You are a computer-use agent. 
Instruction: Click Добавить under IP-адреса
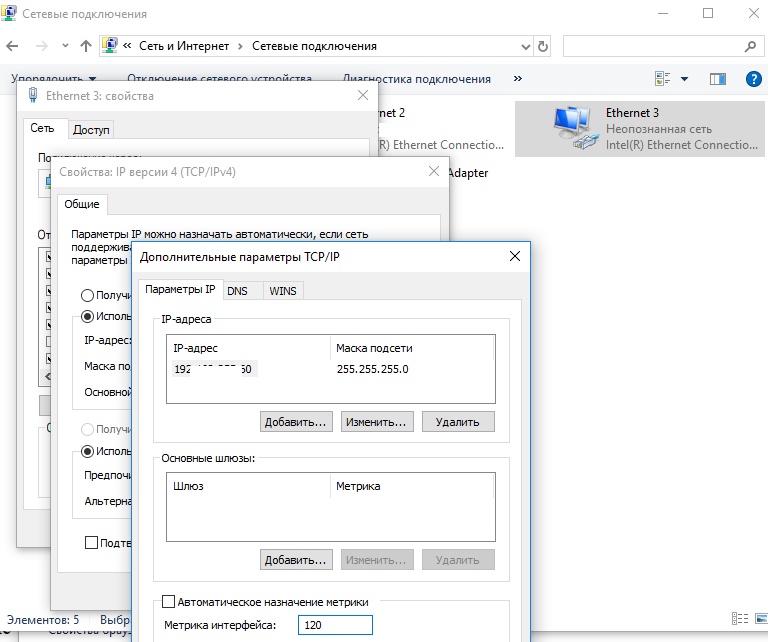296,422
